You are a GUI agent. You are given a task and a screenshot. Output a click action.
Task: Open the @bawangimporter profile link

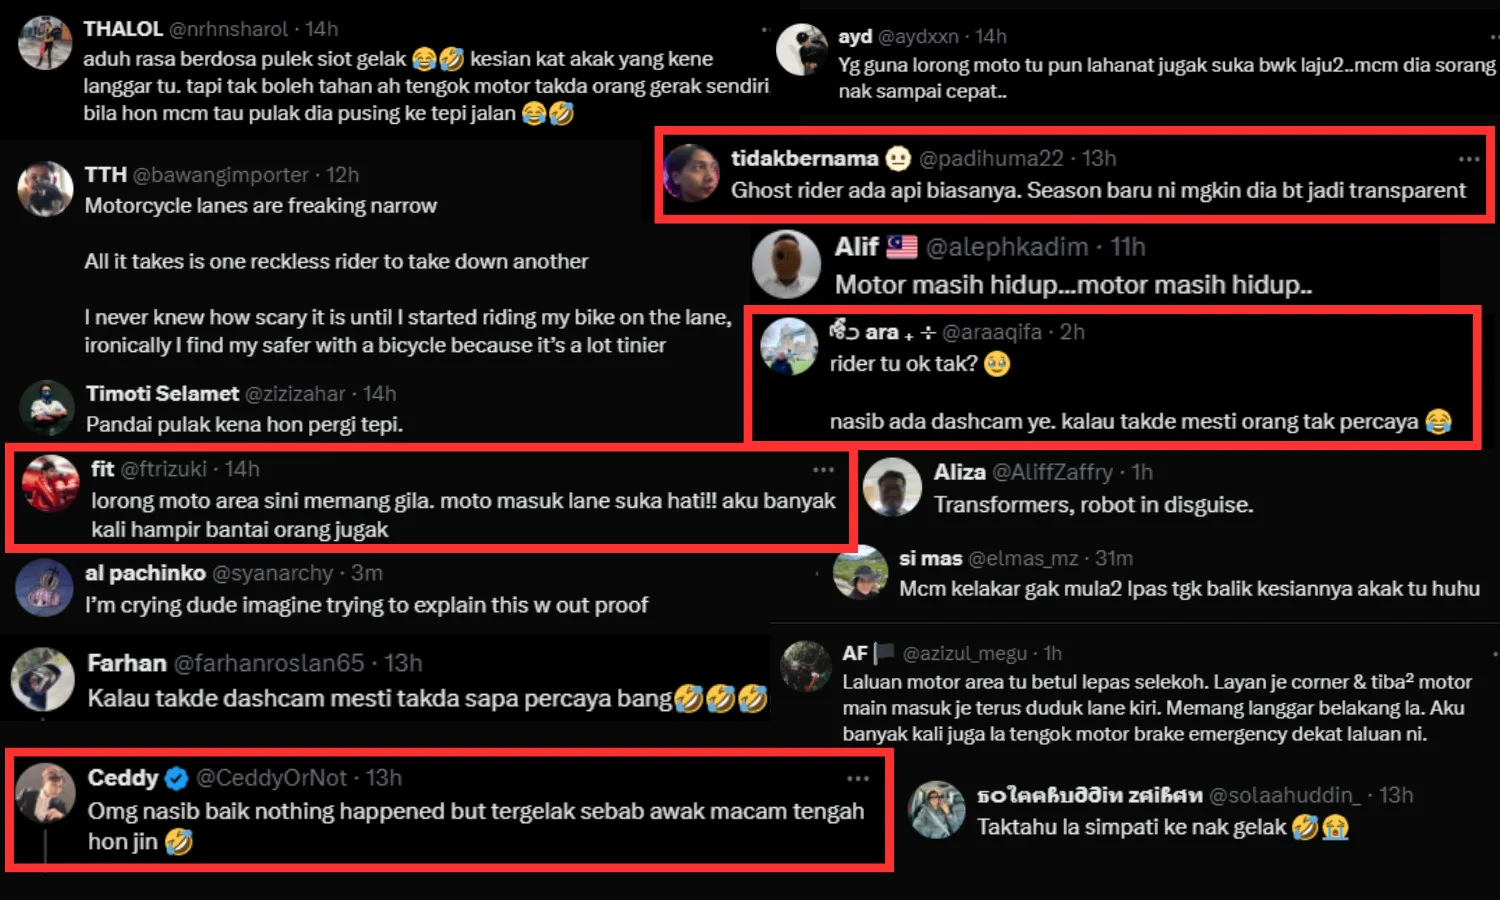[221, 175]
